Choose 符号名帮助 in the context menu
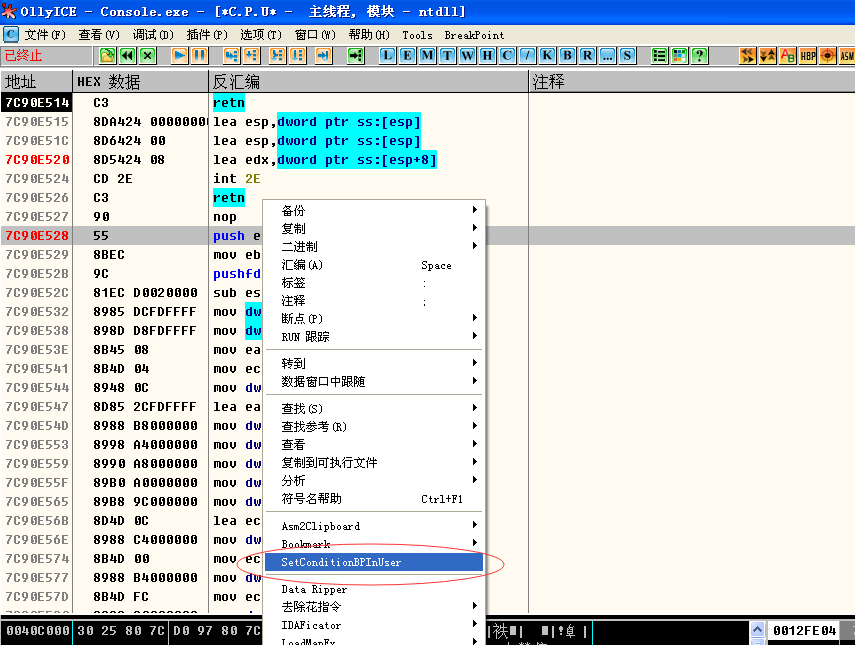Screen dimensions: 855x645 [374, 498]
